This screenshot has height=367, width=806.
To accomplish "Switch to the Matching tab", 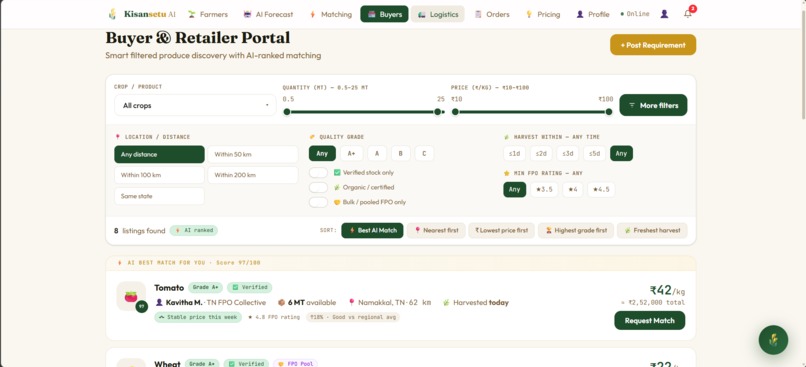I will tap(330, 14).
